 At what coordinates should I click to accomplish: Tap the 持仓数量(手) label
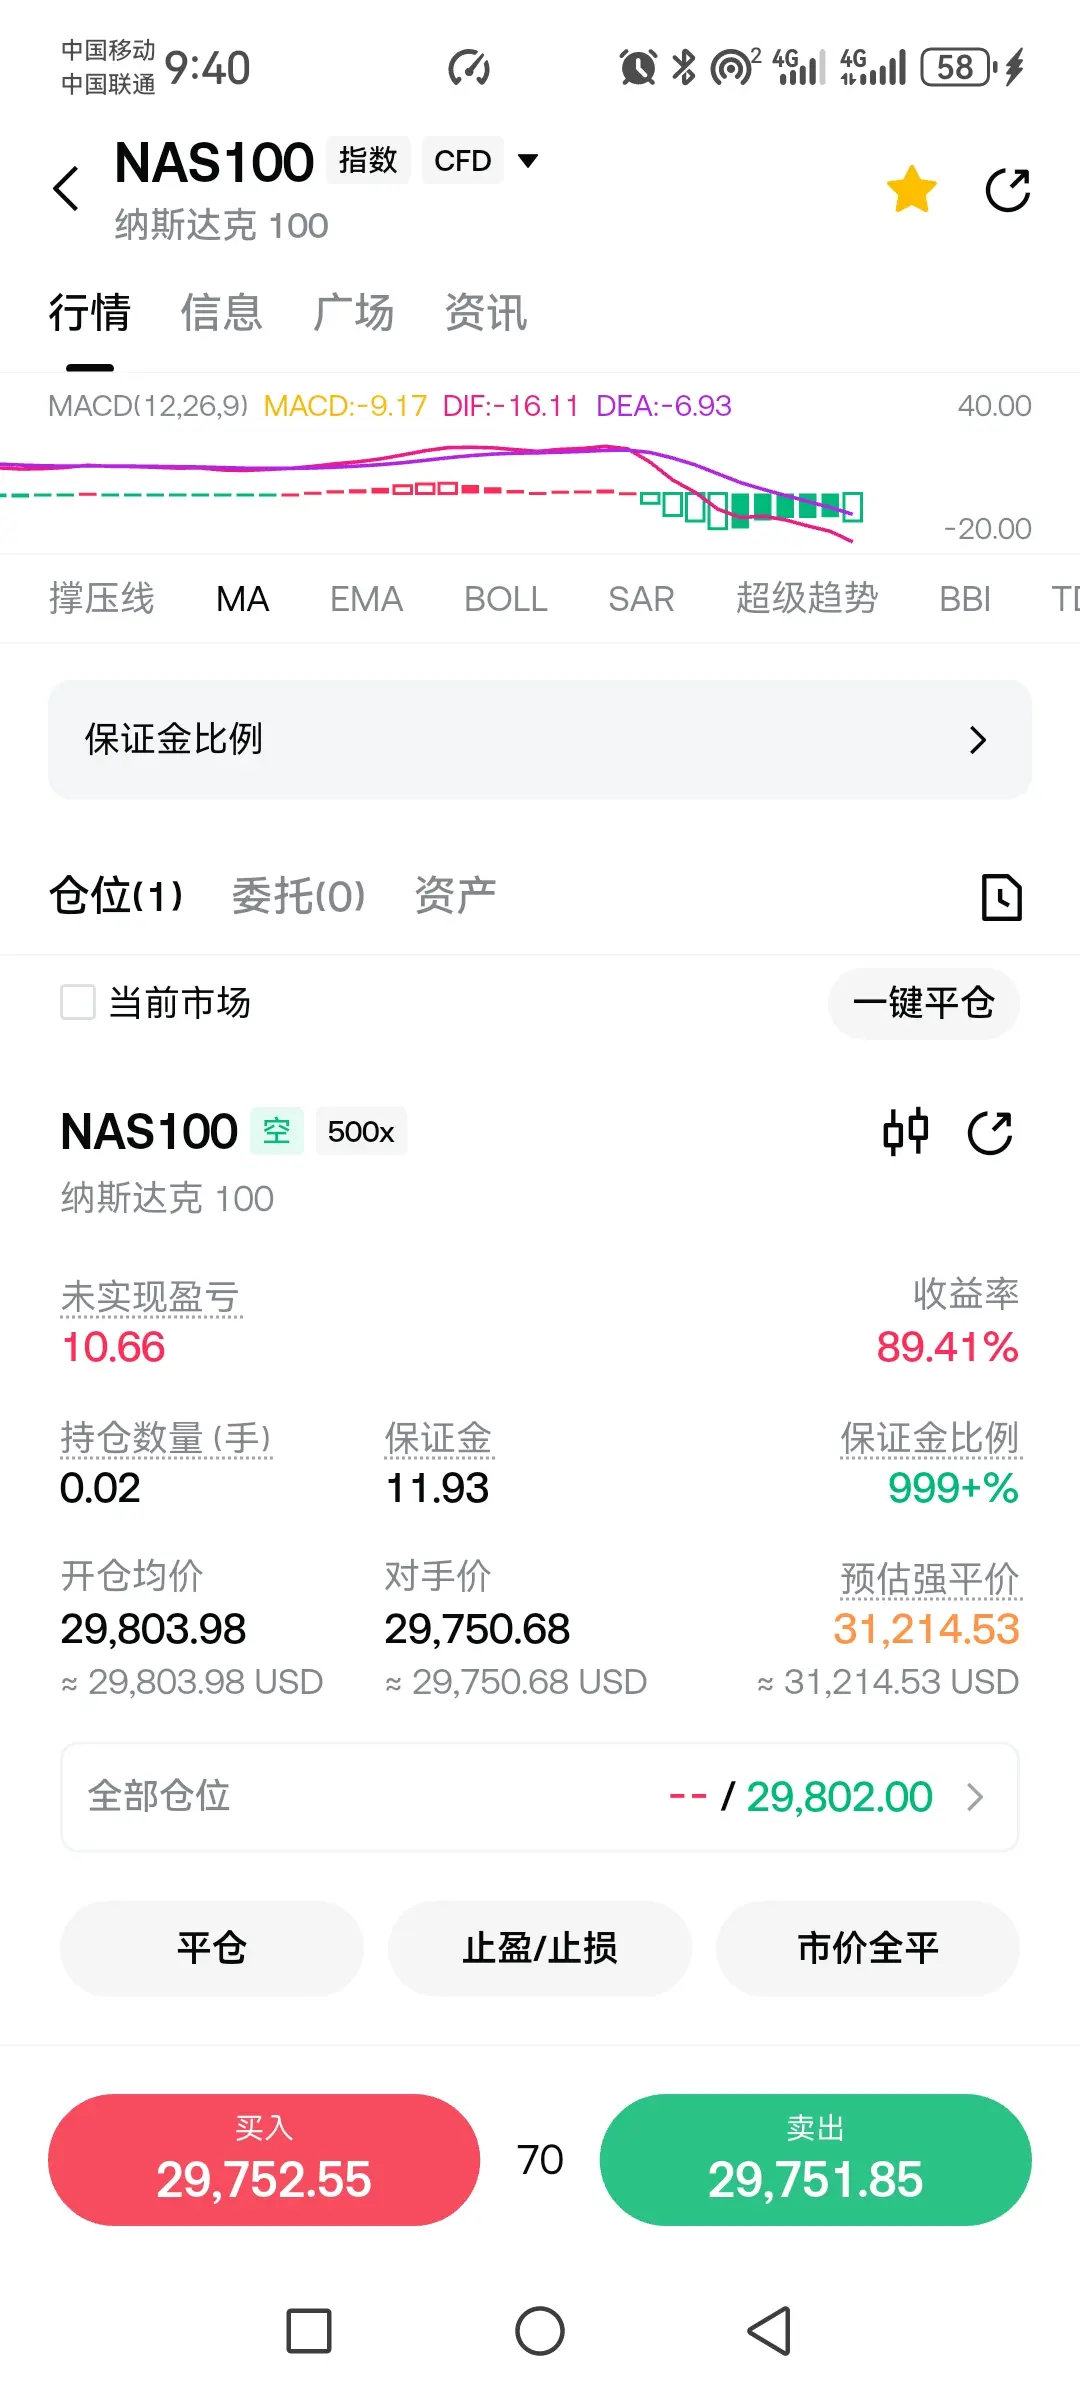click(x=166, y=1438)
